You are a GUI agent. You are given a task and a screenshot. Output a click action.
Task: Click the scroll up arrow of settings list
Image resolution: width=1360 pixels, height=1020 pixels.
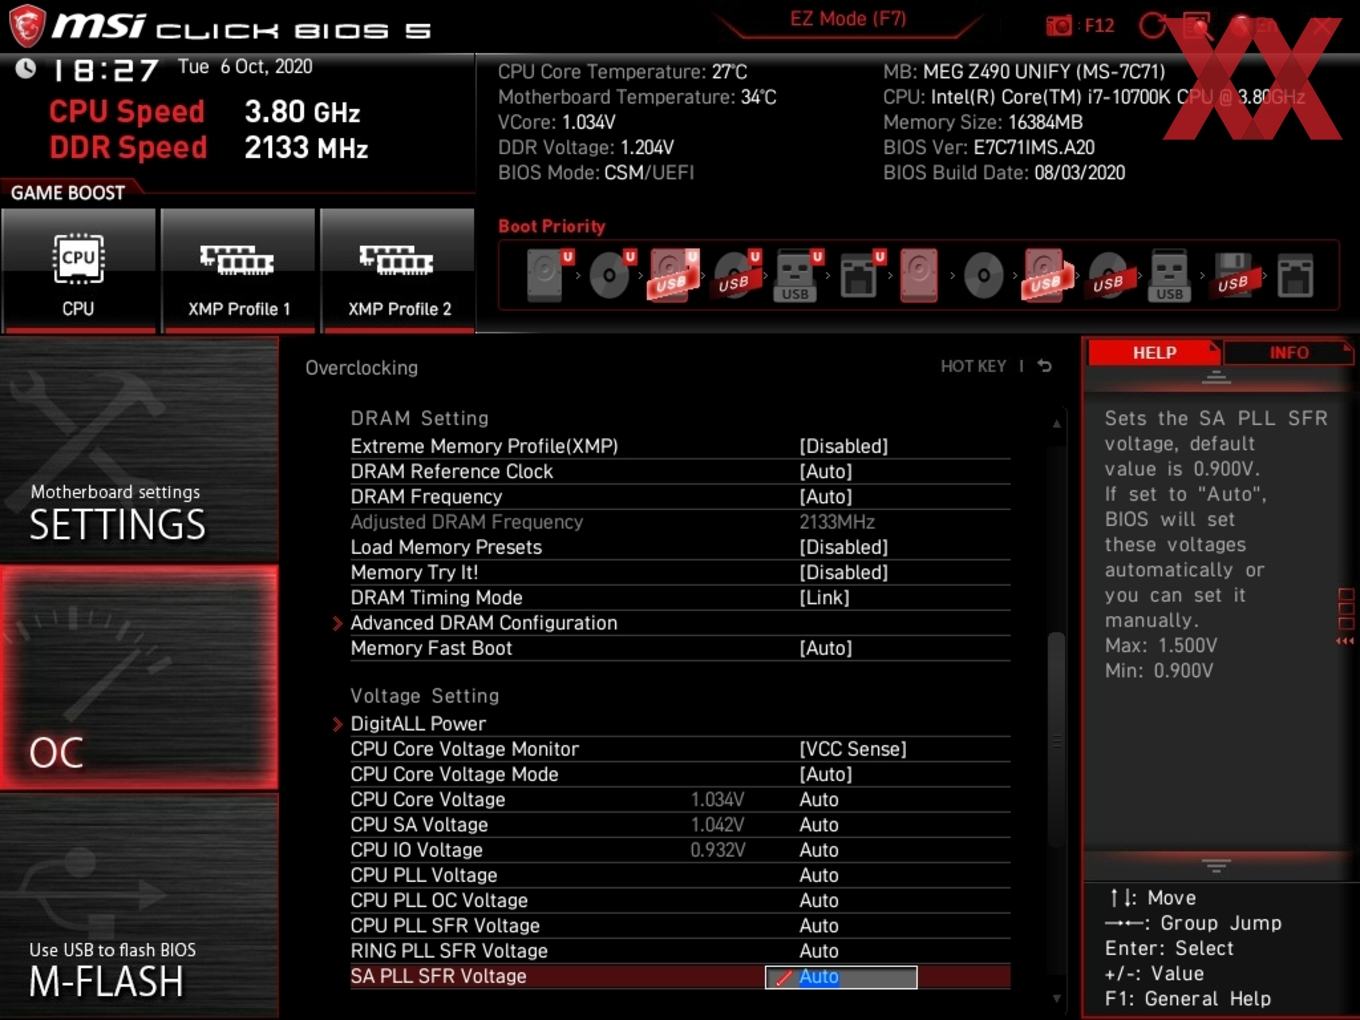click(1057, 424)
